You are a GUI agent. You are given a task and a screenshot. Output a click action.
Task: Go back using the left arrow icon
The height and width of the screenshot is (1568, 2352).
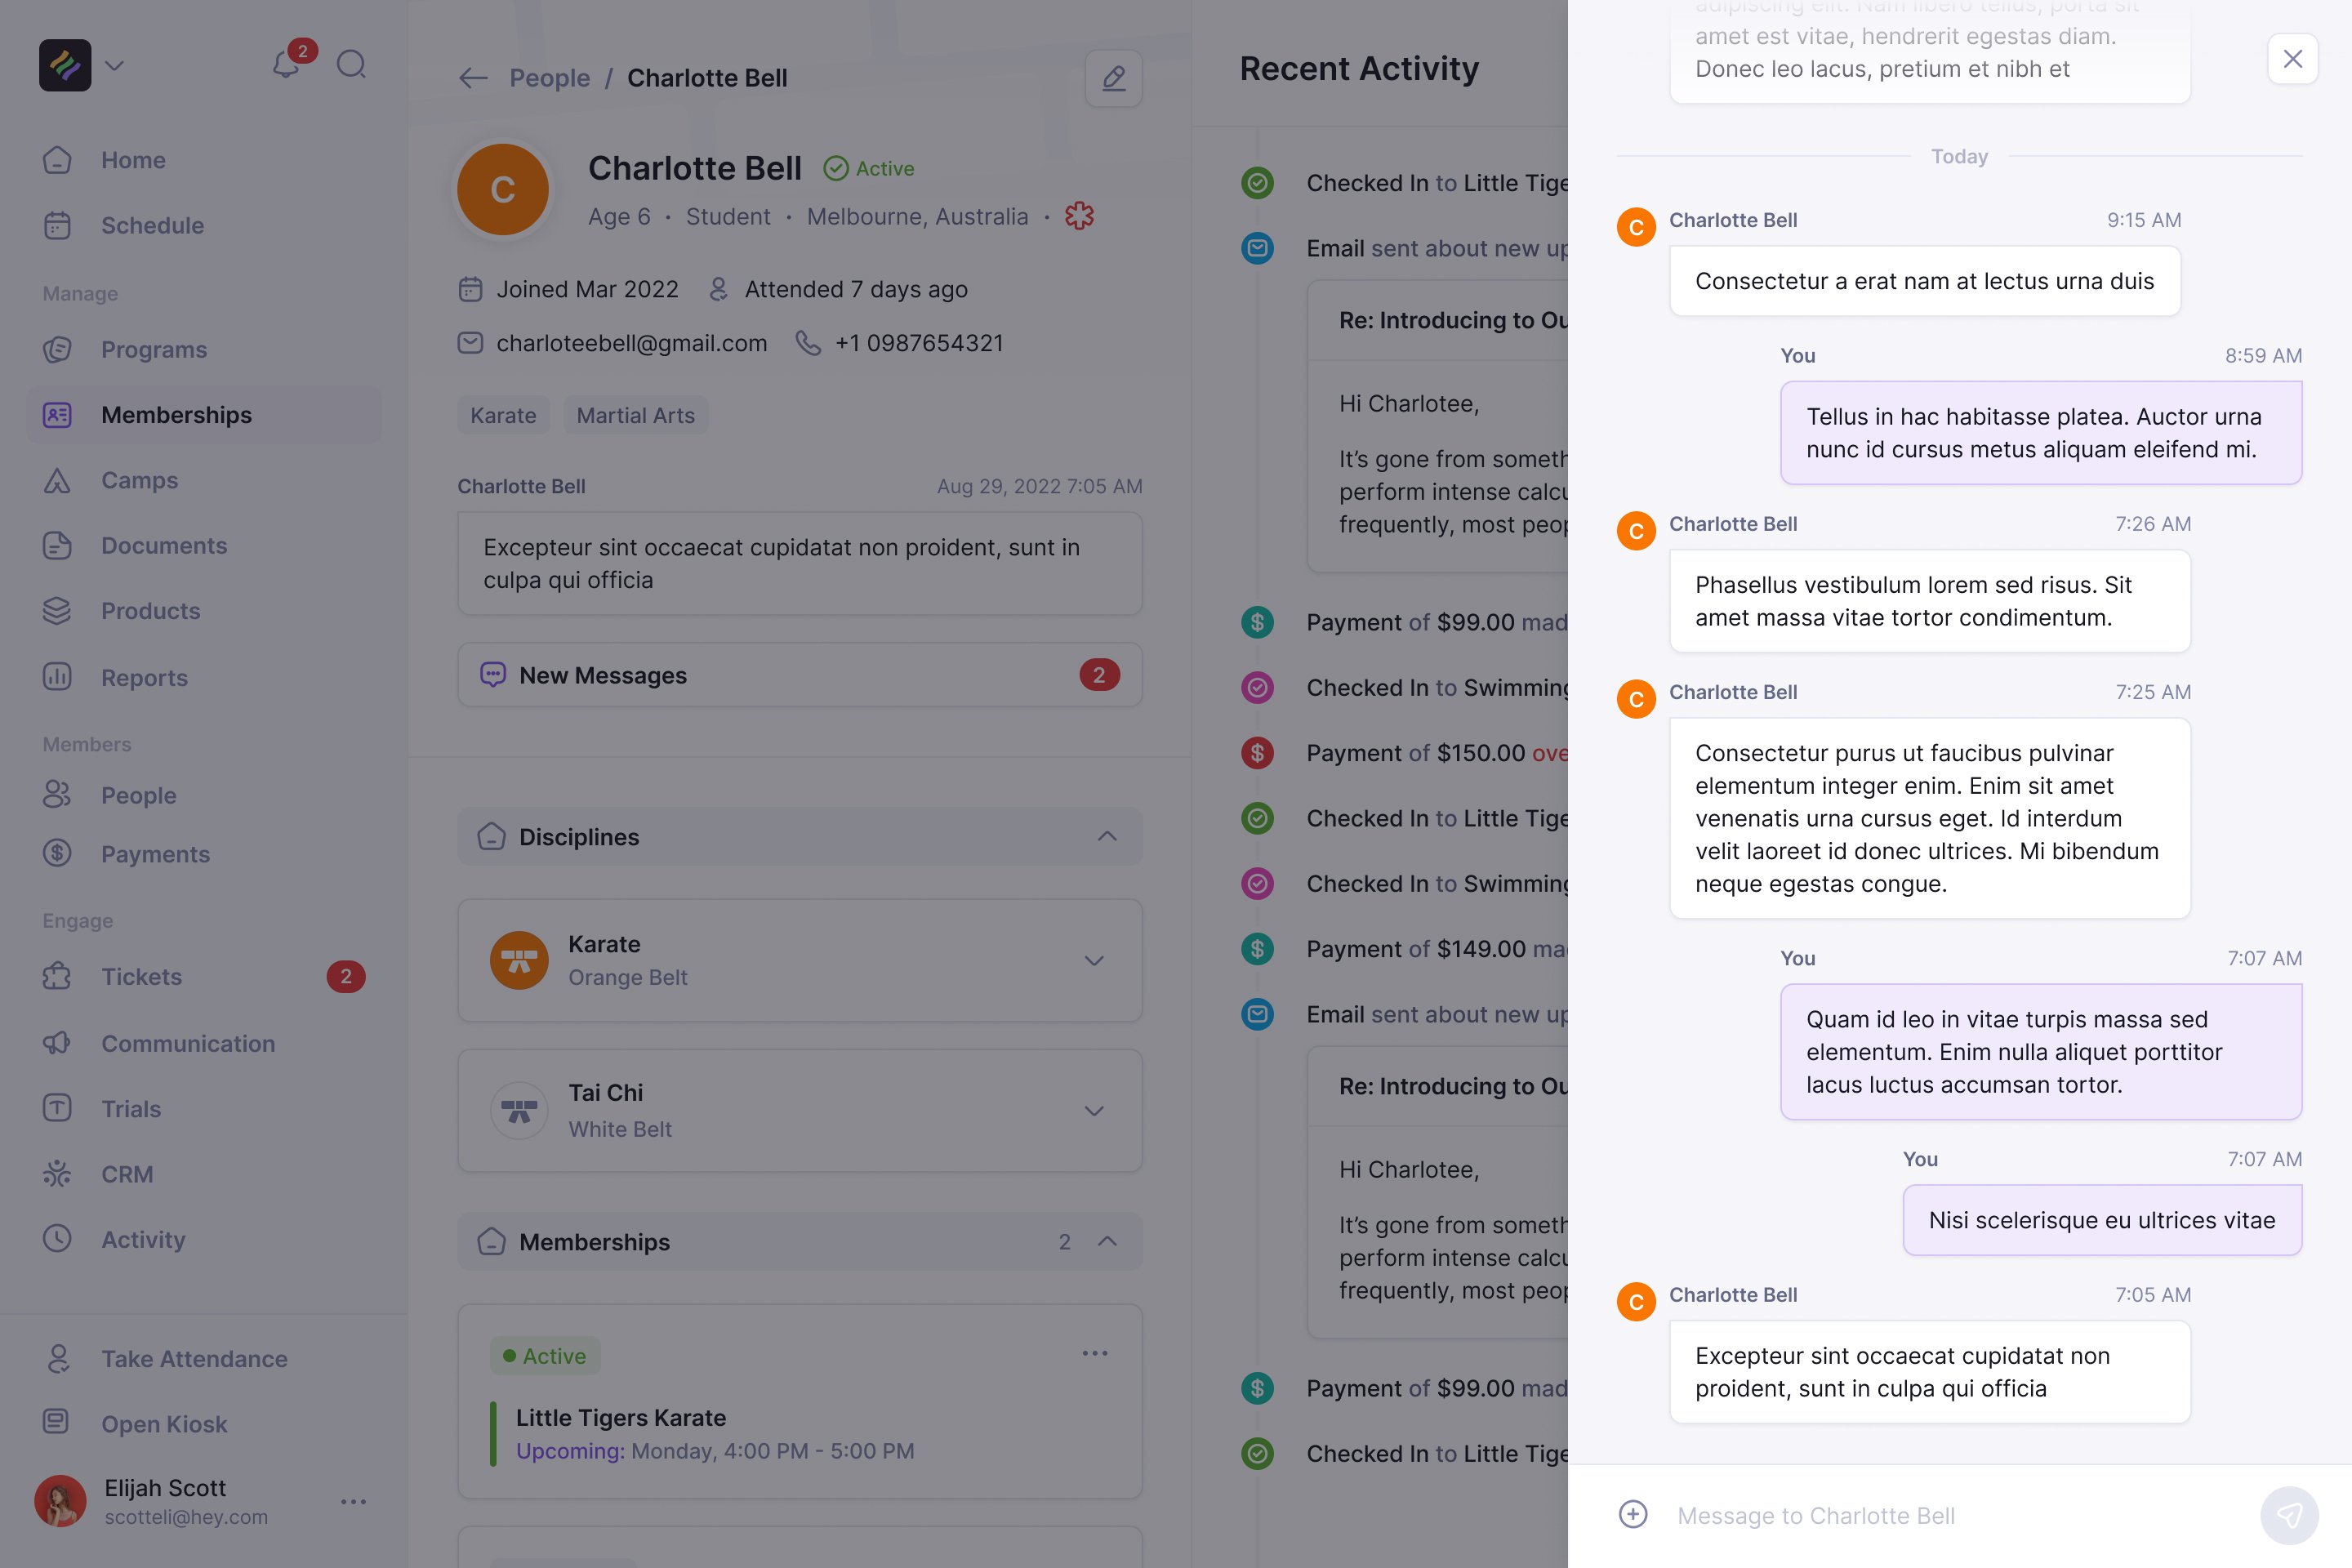[x=473, y=78]
